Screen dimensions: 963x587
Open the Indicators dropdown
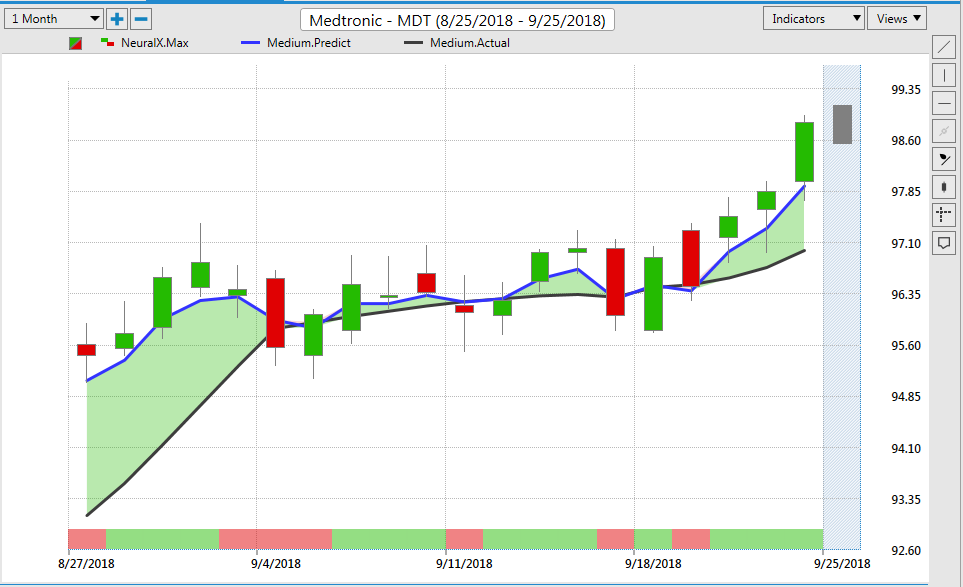tap(814, 19)
